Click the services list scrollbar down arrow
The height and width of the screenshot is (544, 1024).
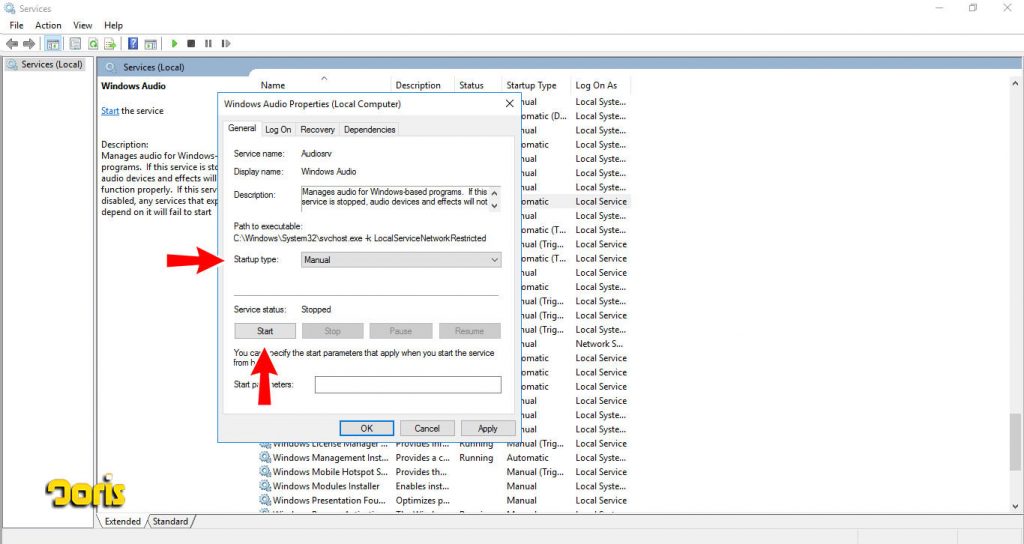pos(1015,506)
